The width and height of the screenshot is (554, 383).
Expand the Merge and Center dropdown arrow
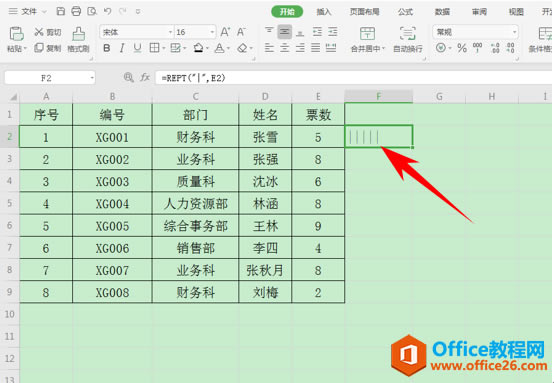[384, 48]
